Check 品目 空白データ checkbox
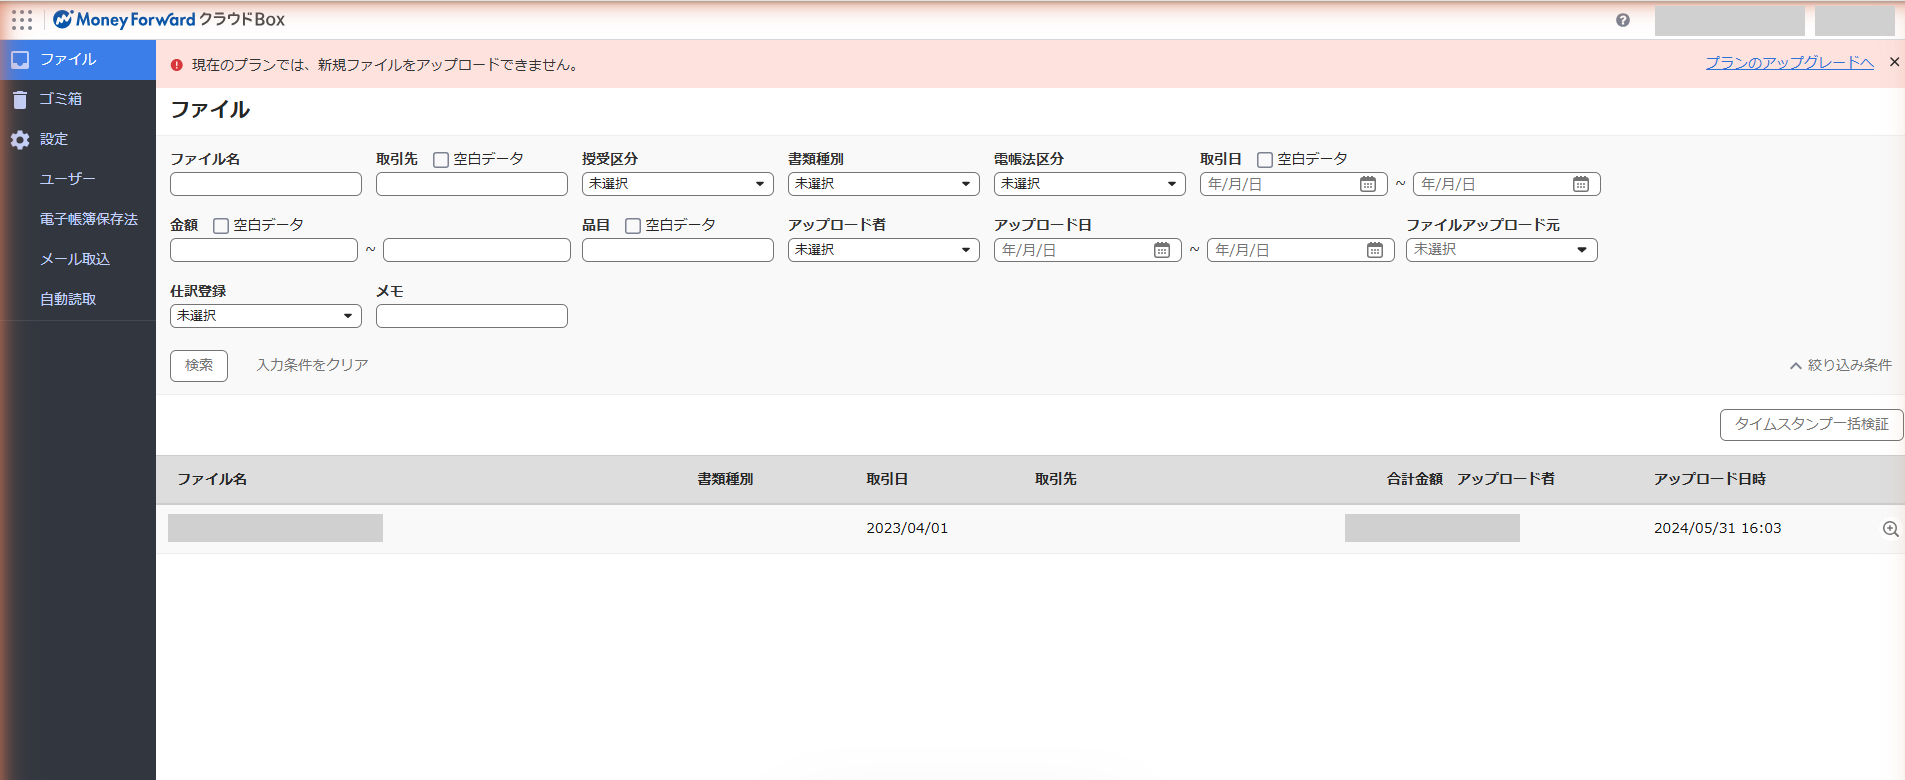The image size is (1905, 780). (633, 226)
